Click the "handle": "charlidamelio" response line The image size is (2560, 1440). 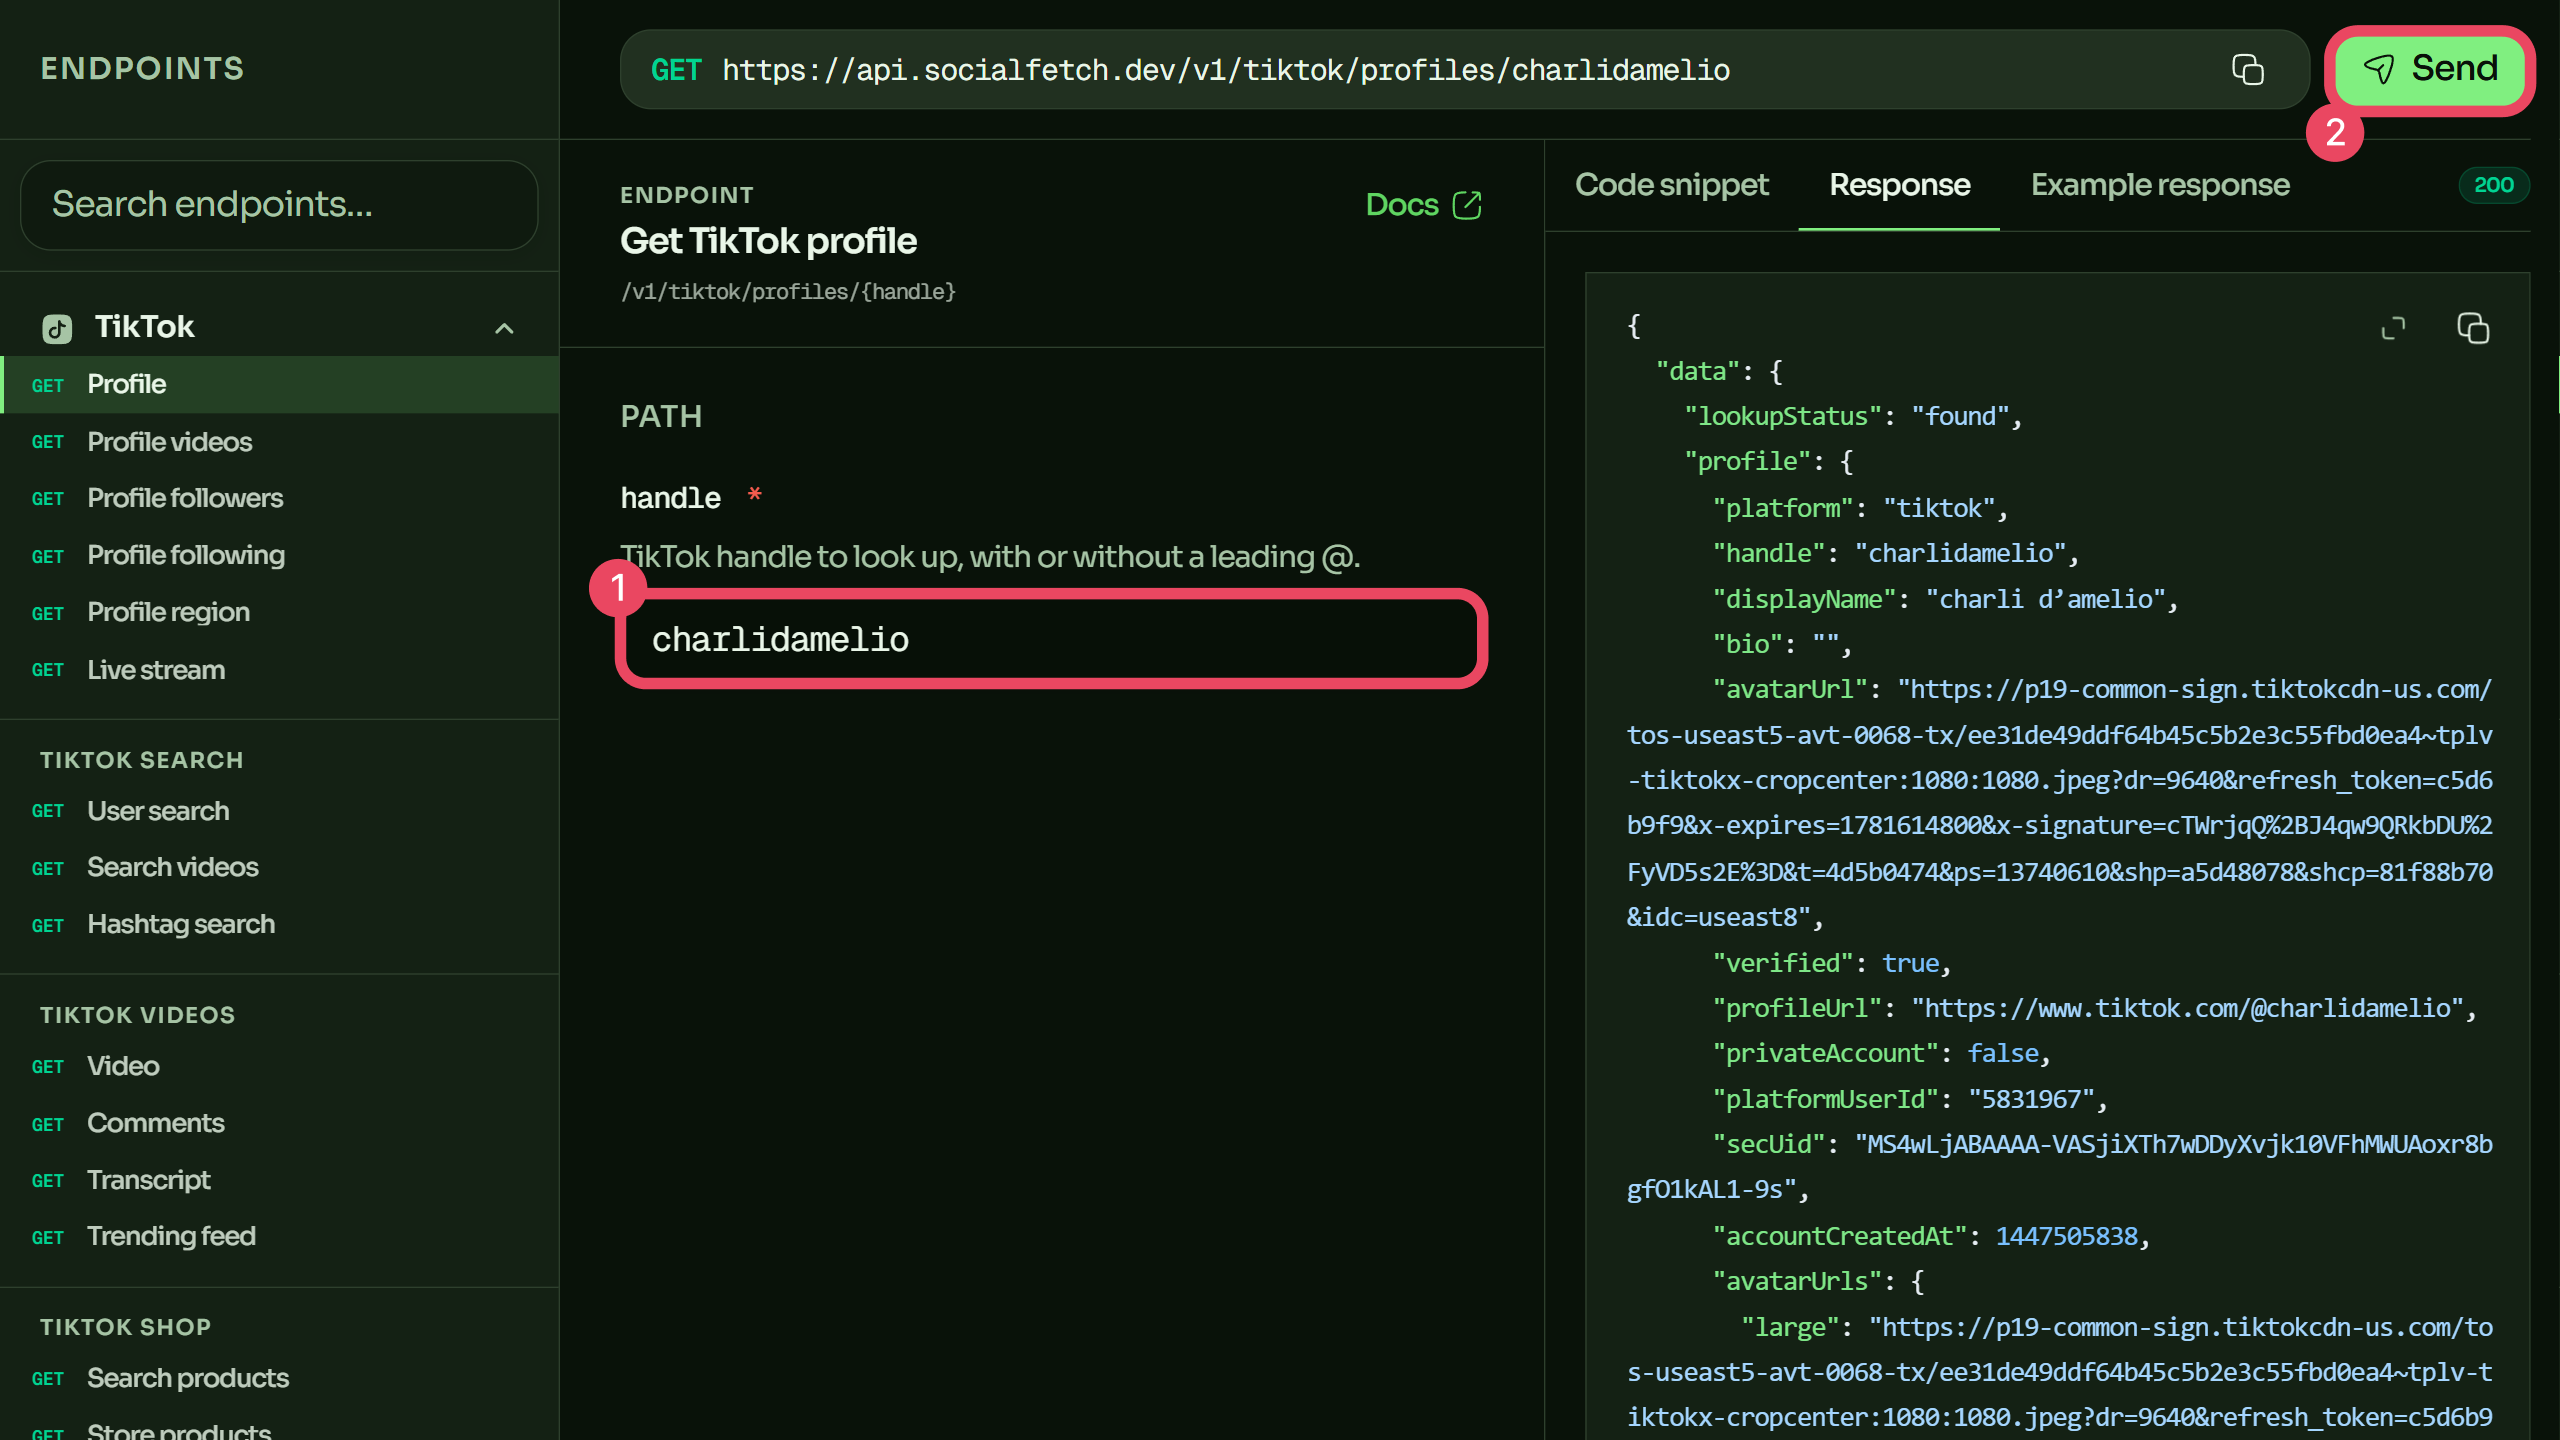pos(1896,553)
